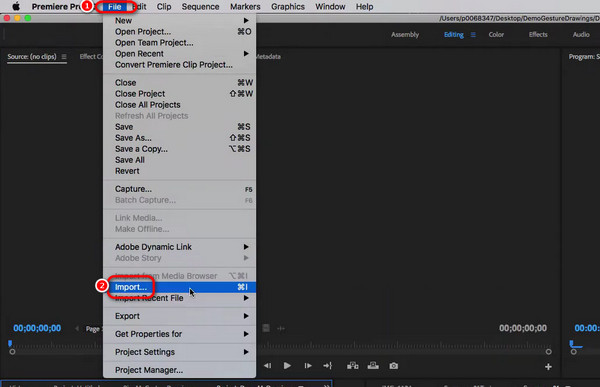Choose Close from the File menu

(179, 82)
